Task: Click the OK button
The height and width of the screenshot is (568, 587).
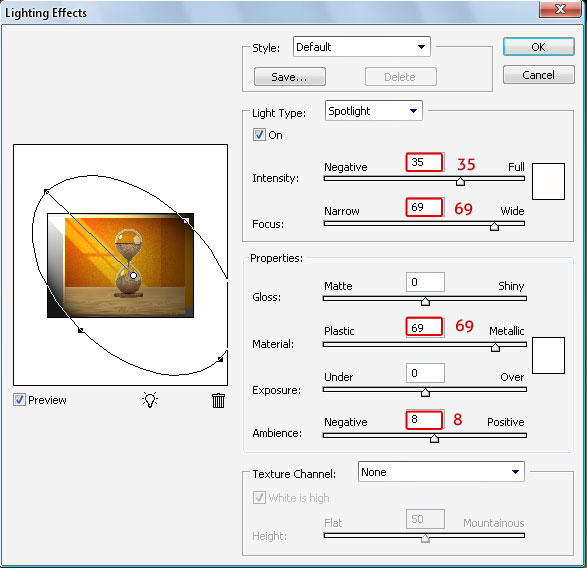Action: tap(538, 47)
